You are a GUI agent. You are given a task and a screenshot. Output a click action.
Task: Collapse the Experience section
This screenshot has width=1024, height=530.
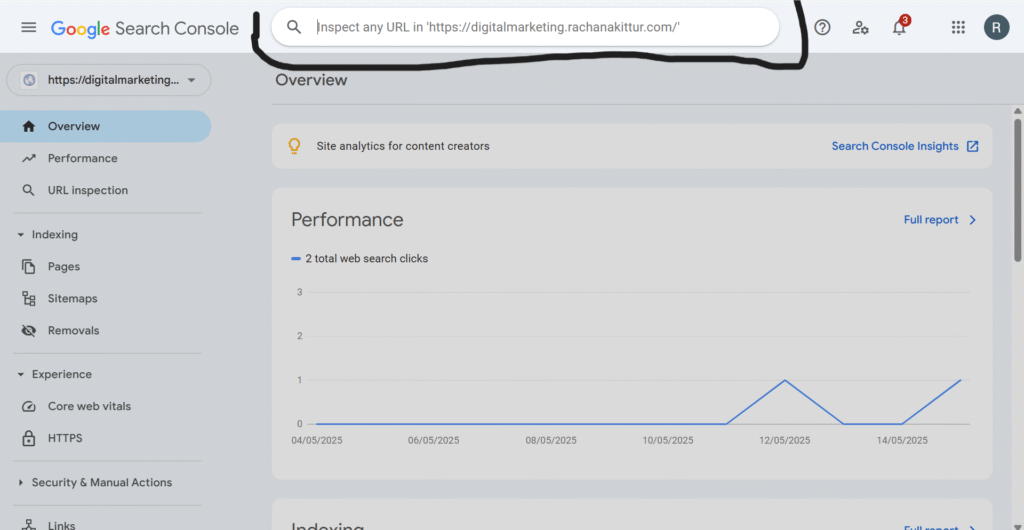pyautogui.click(x=20, y=375)
